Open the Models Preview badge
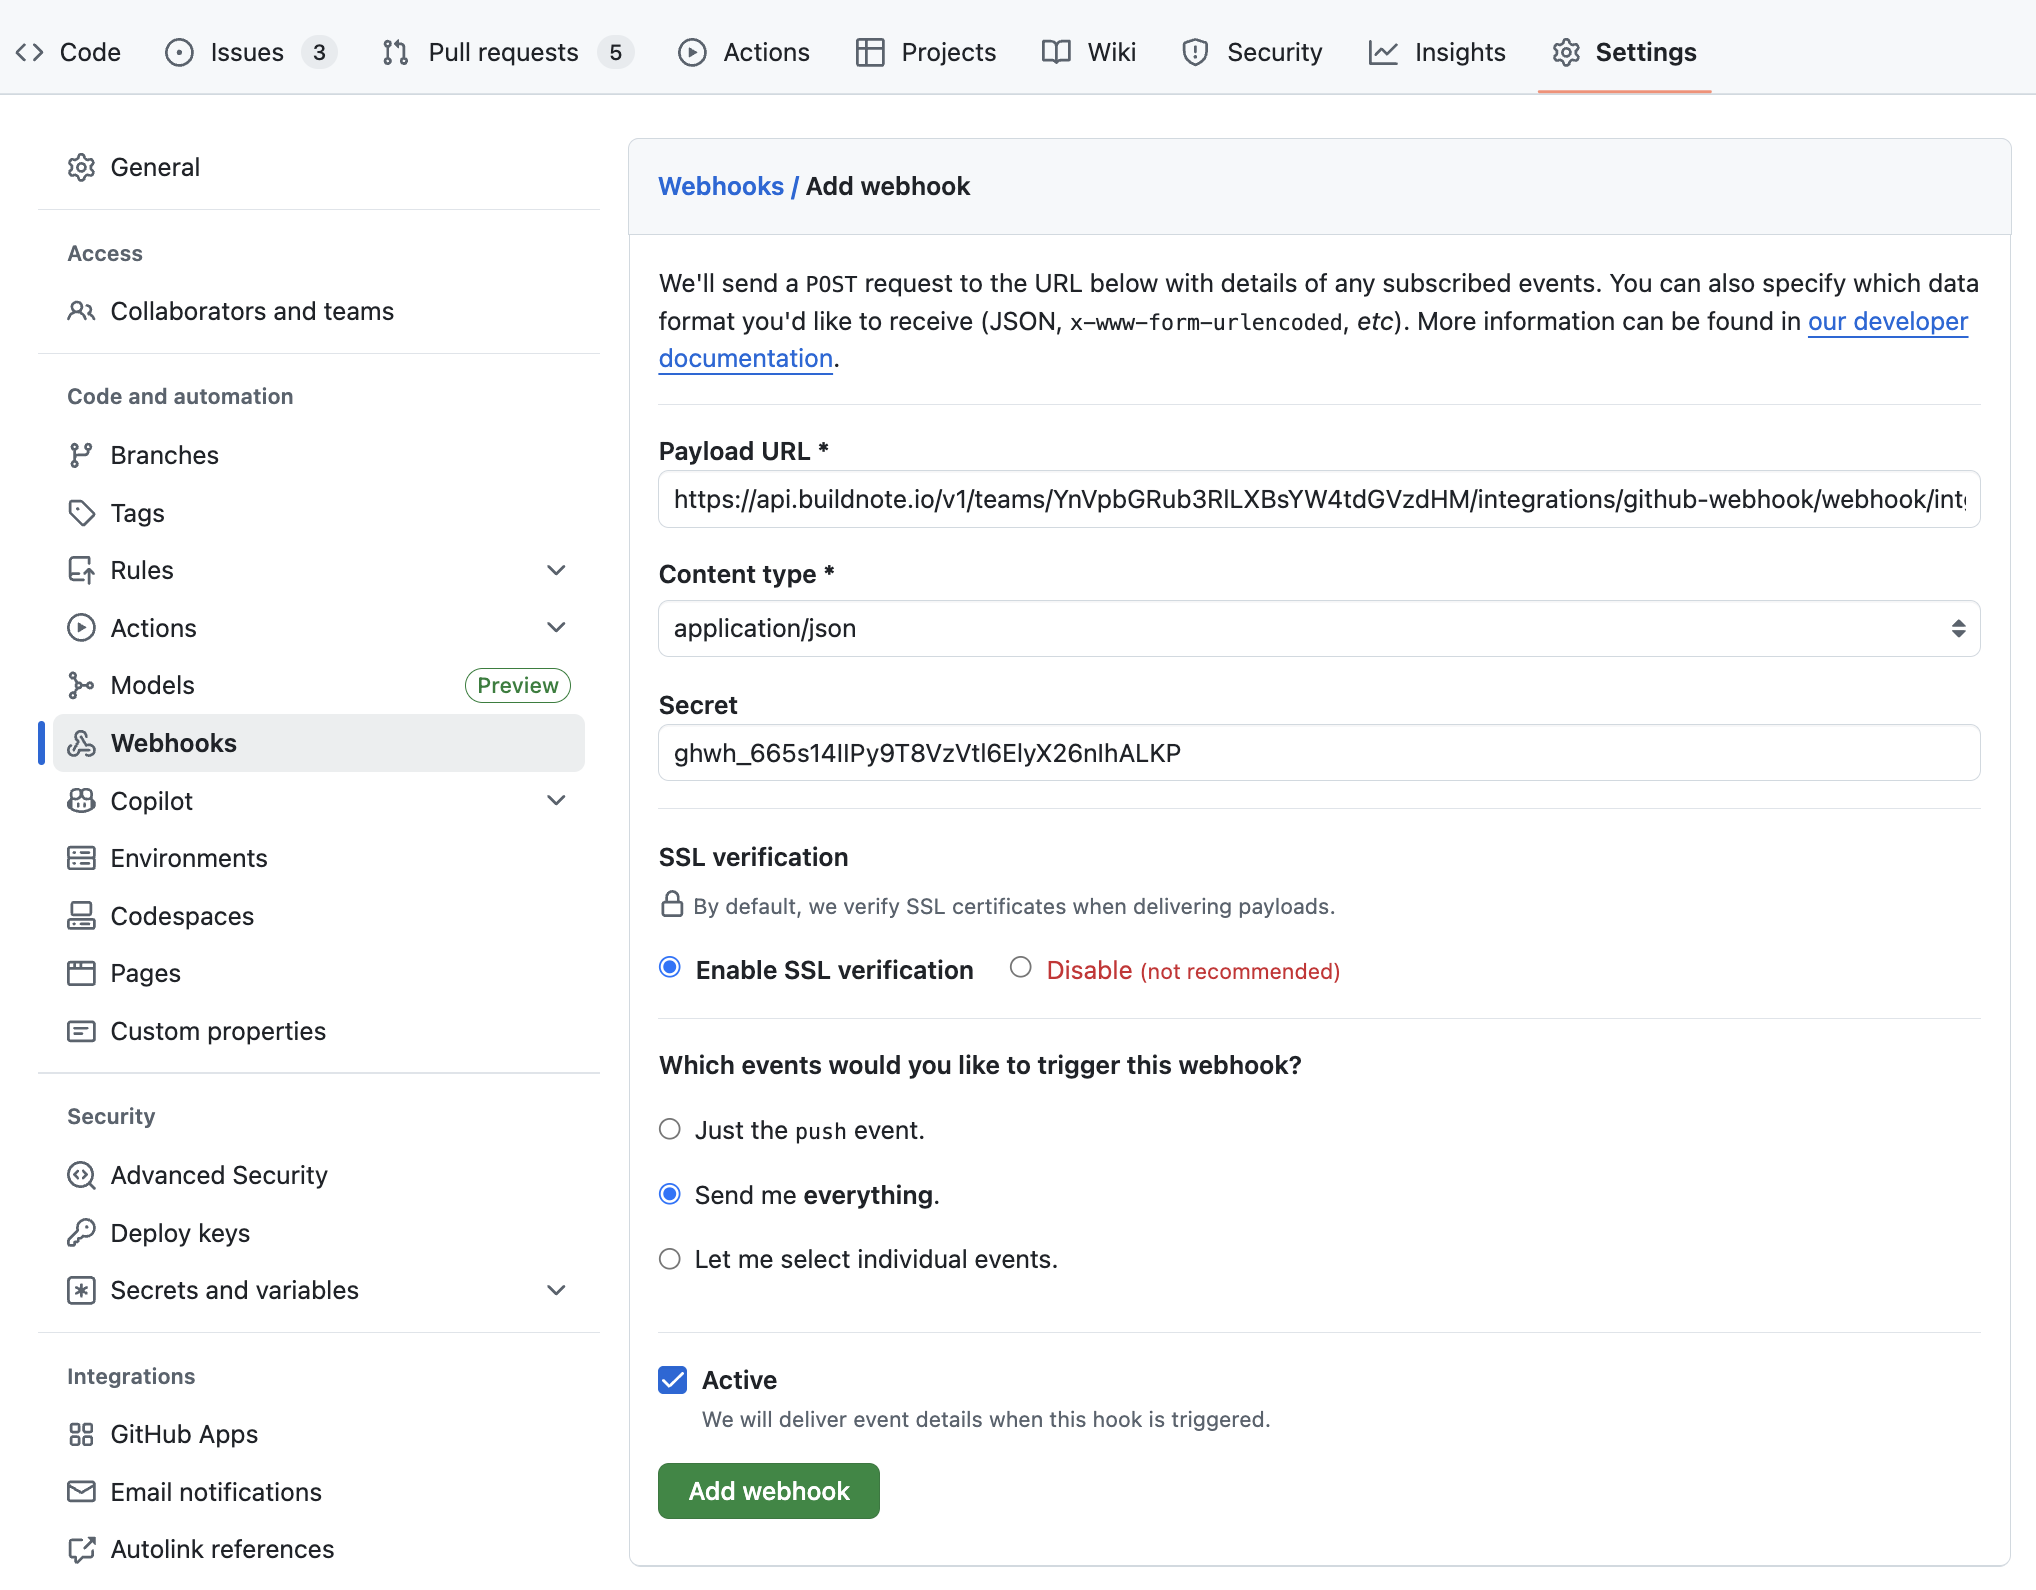The width and height of the screenshot is (2036, 1590). [518, 685]
